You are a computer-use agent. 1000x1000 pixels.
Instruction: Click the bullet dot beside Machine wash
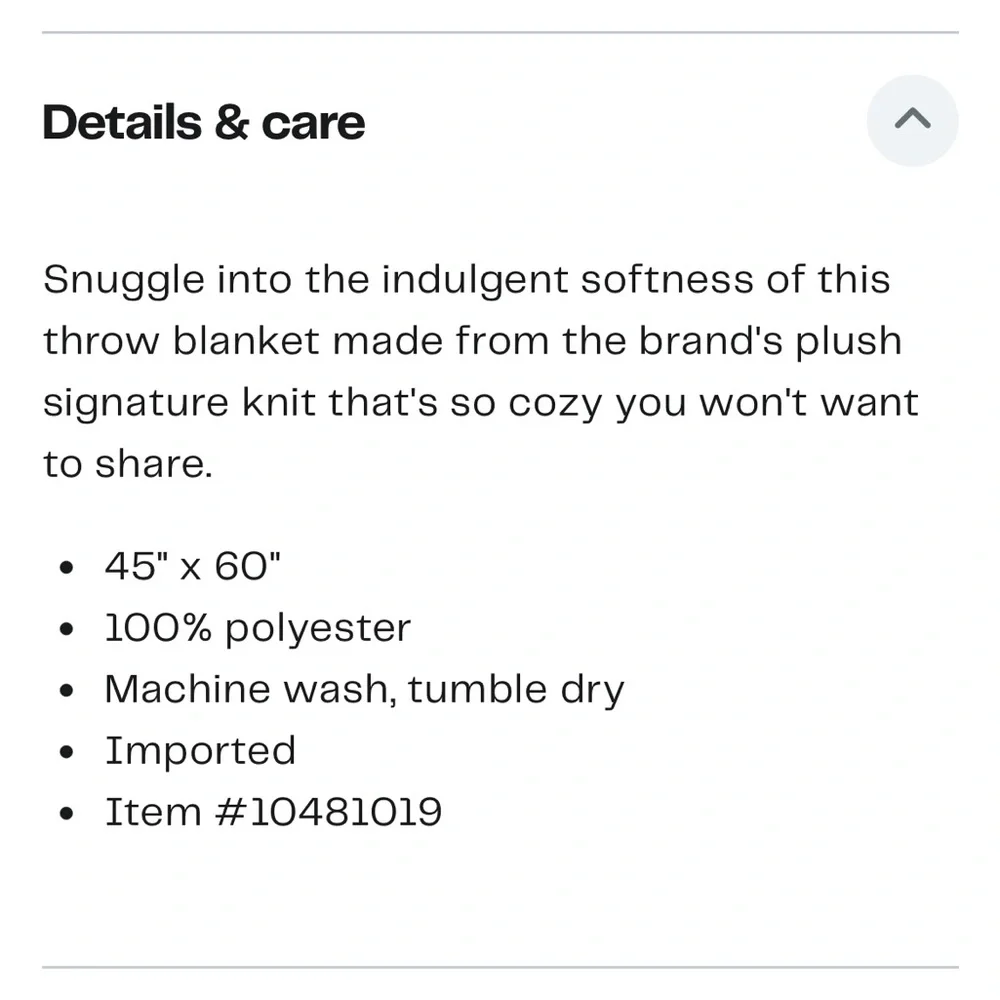pos(67,691)
